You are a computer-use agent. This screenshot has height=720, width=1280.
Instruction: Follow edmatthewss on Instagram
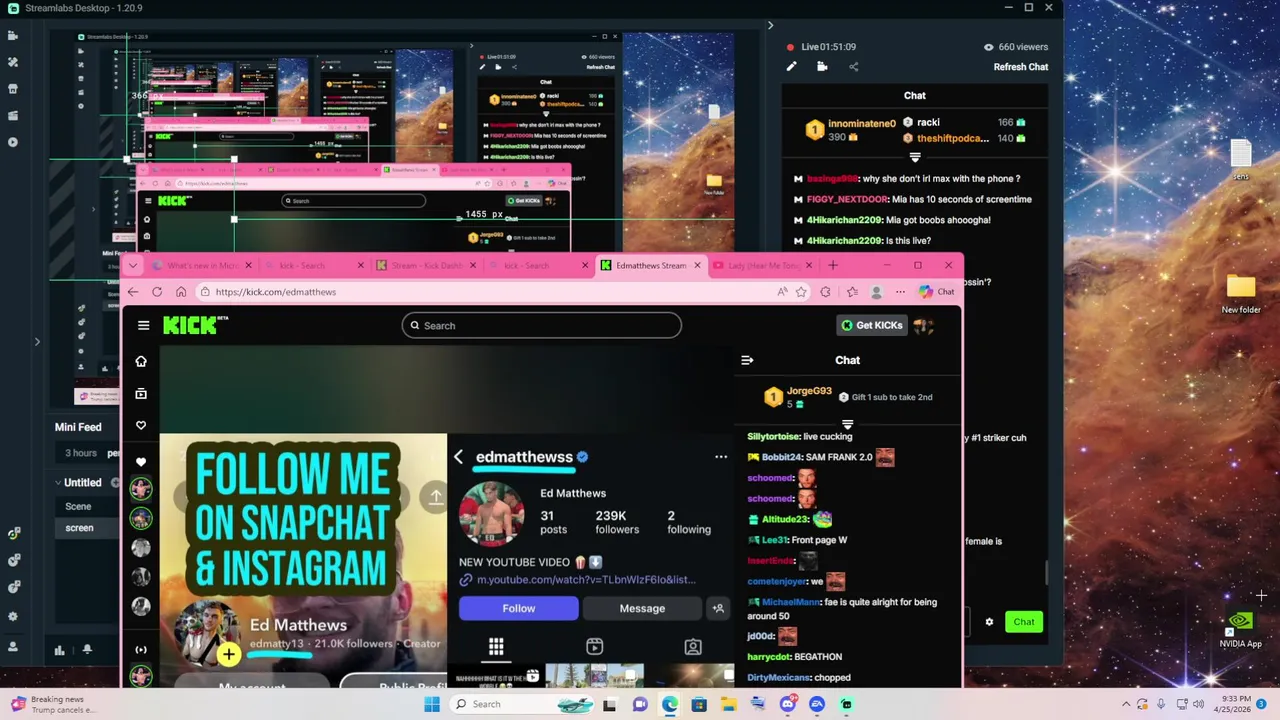(518, 608)
